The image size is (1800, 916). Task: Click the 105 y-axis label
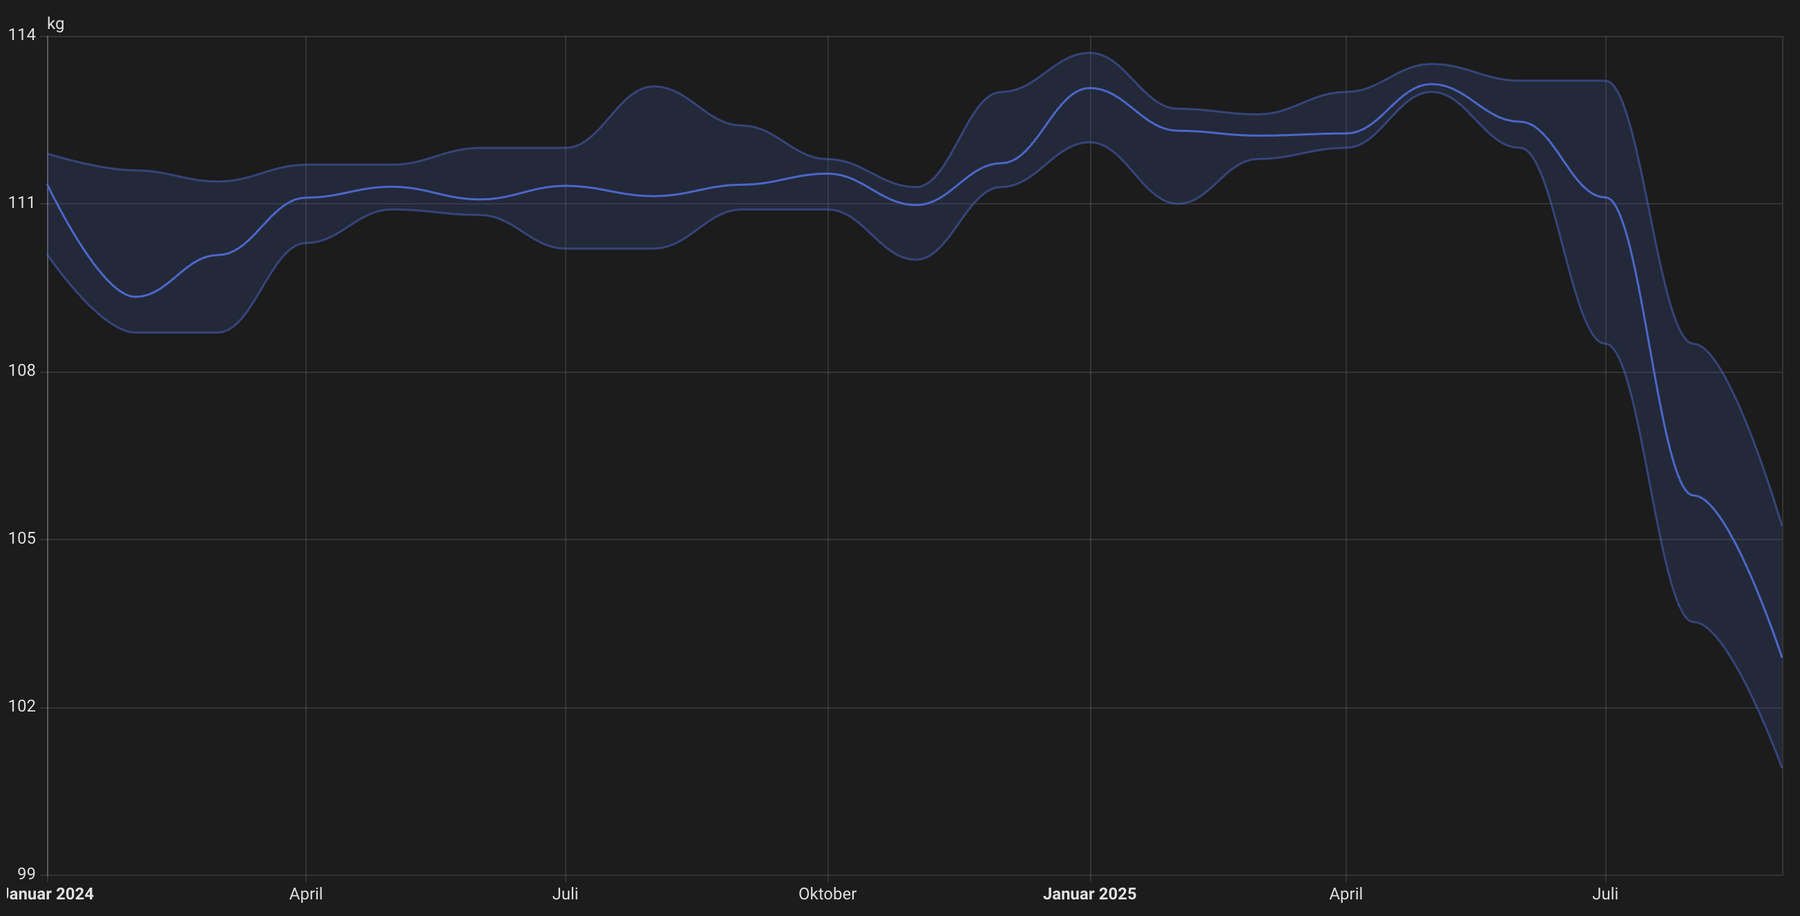(x=22, y=539)
